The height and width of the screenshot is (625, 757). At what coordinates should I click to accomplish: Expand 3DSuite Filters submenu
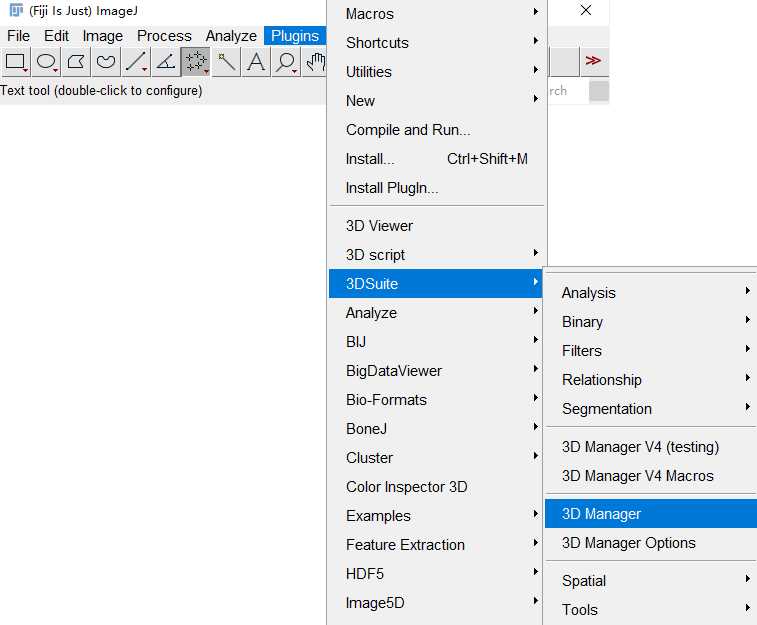point(651,350)
